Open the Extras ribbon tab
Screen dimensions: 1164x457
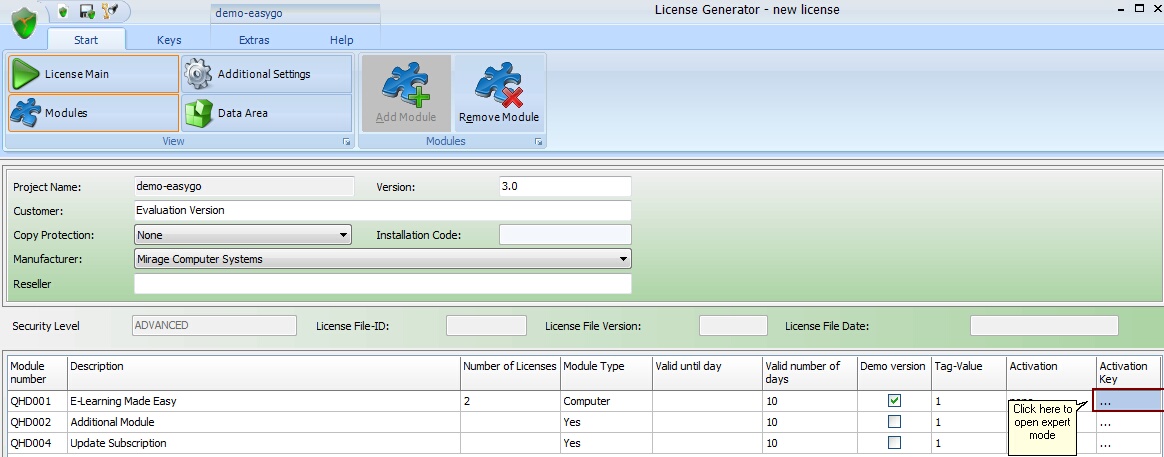click(254, 40)
